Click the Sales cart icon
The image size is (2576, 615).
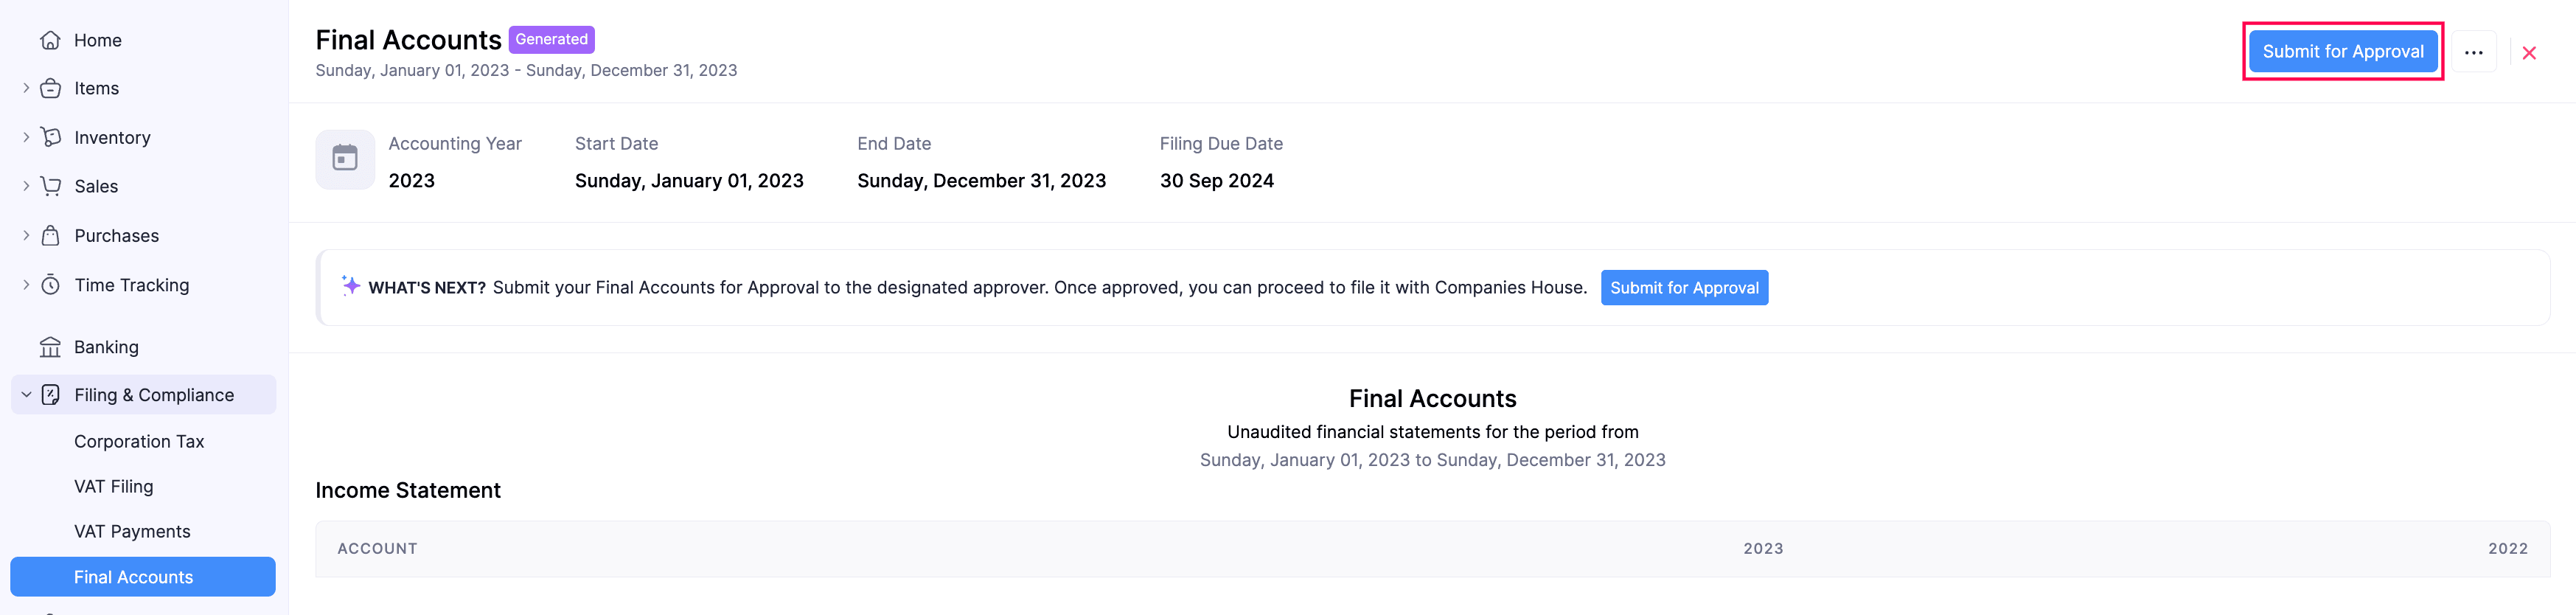[x=51, y=186]
